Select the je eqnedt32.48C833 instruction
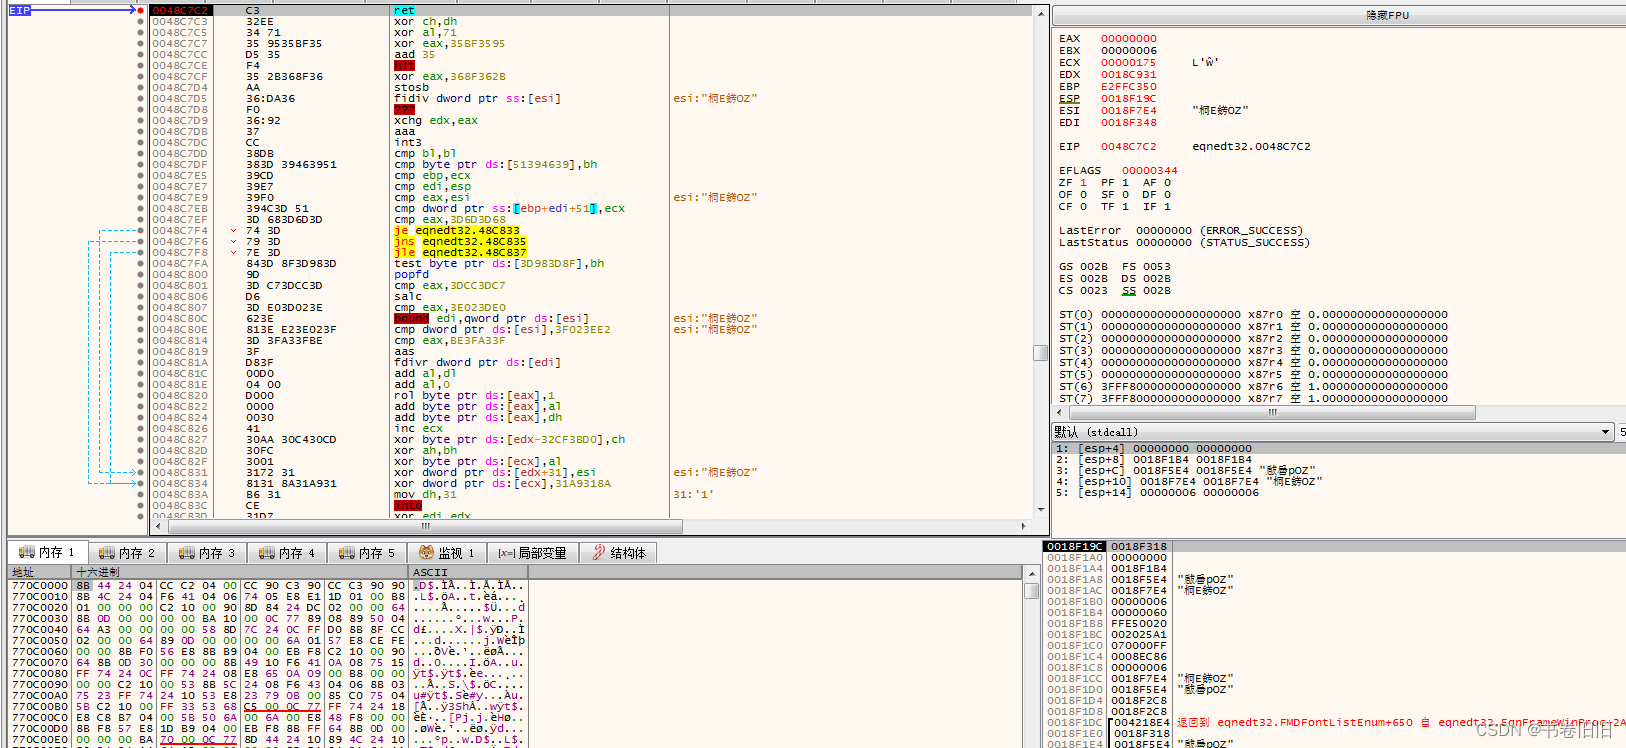 [457, 231]
